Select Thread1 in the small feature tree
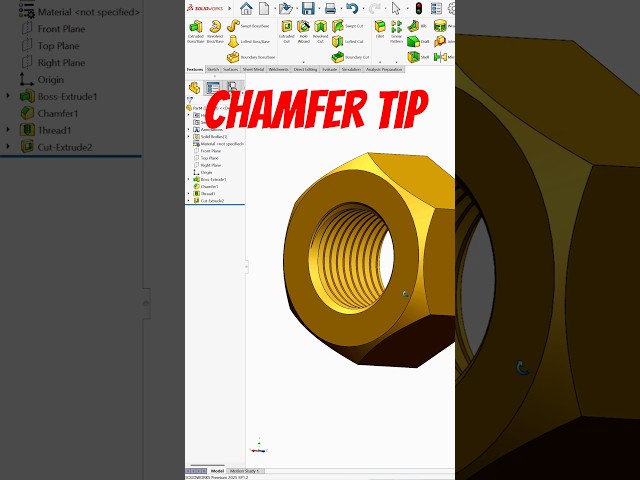The width and height of the screenshot is (640, 480). click(x=204, y=194)
